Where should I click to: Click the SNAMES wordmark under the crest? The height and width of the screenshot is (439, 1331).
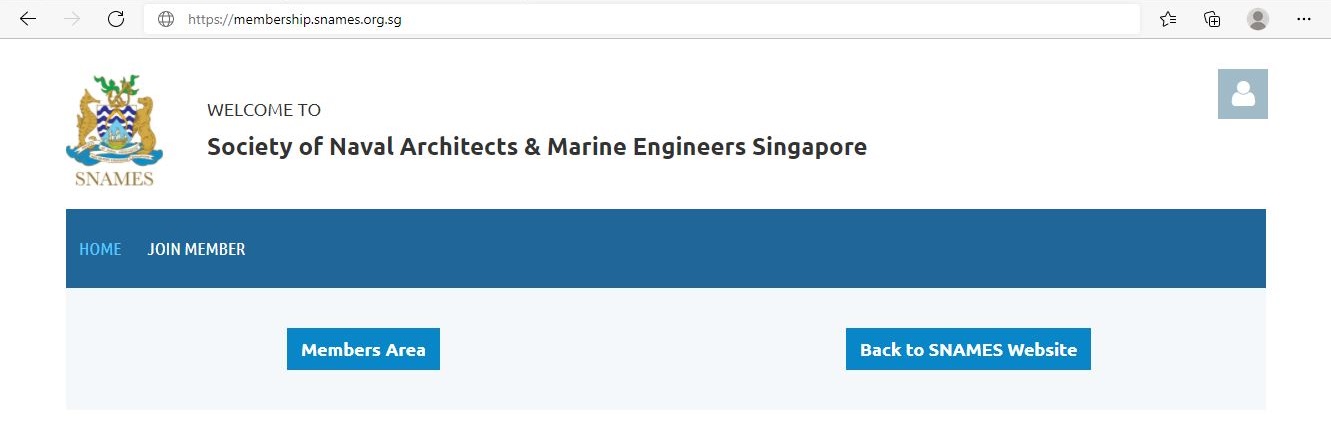[x=114, y=179]
